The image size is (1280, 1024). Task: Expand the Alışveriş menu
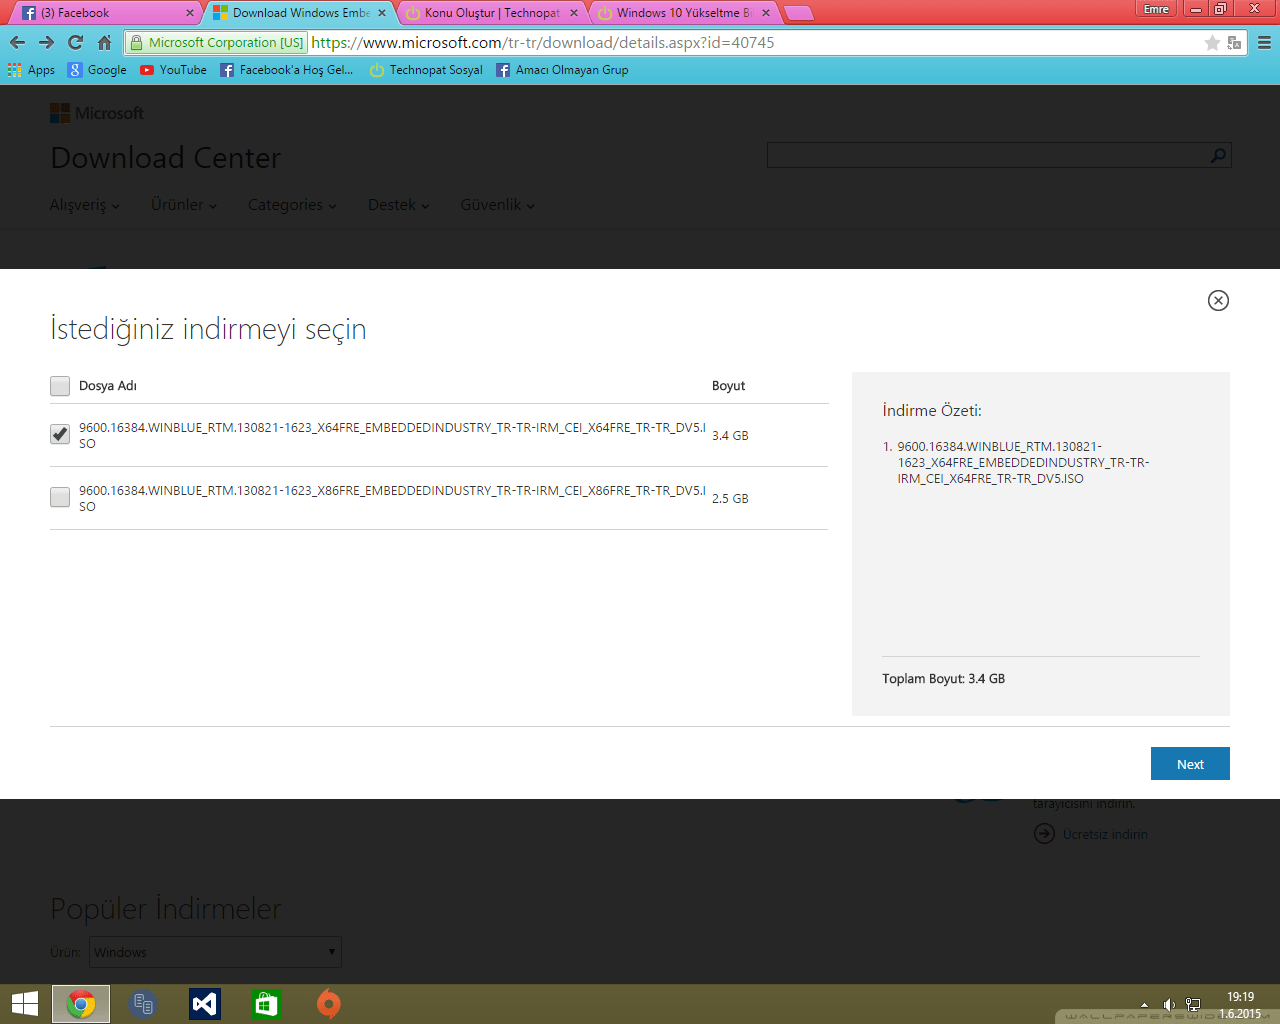point(85,205)
